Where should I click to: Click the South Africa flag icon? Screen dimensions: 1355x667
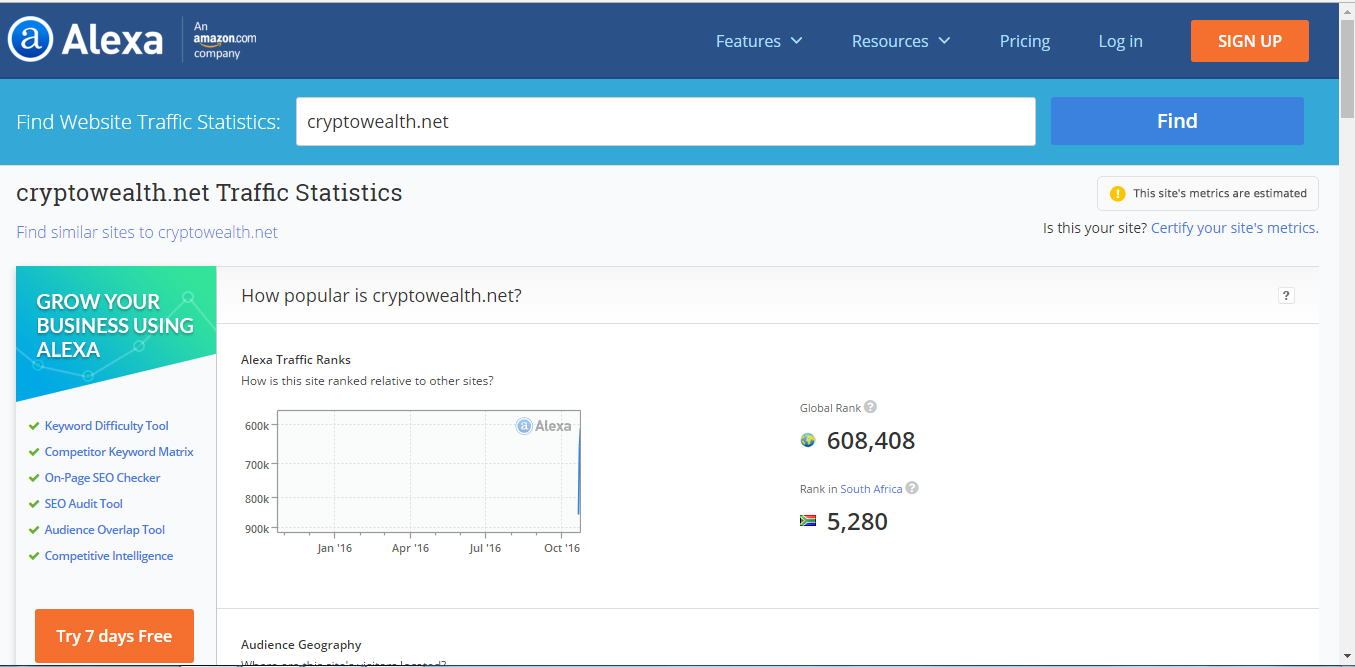coord(807,521)
